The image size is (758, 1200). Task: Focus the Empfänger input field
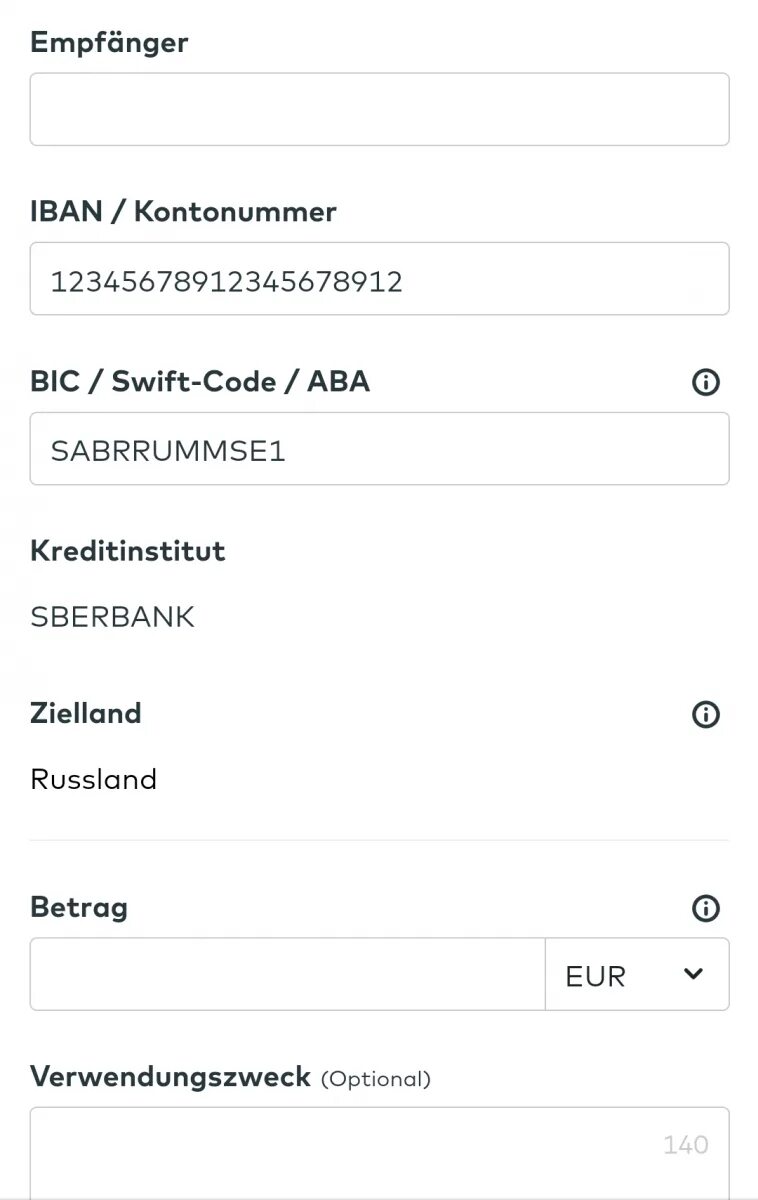379,109
